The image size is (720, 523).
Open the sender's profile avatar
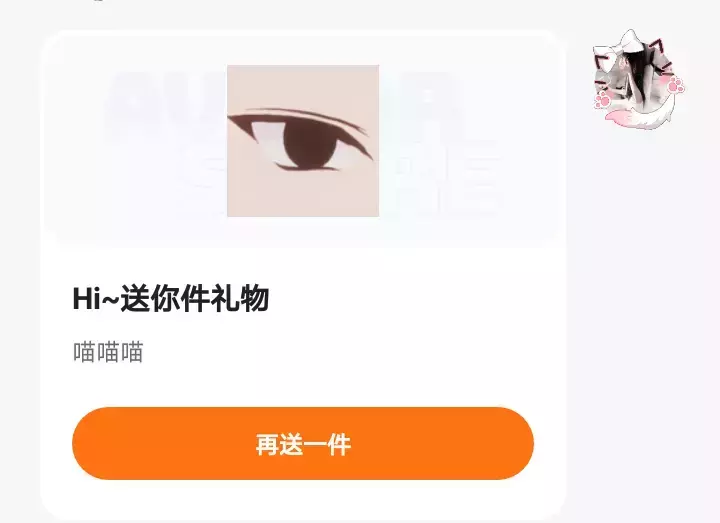[x=637, y=80]
